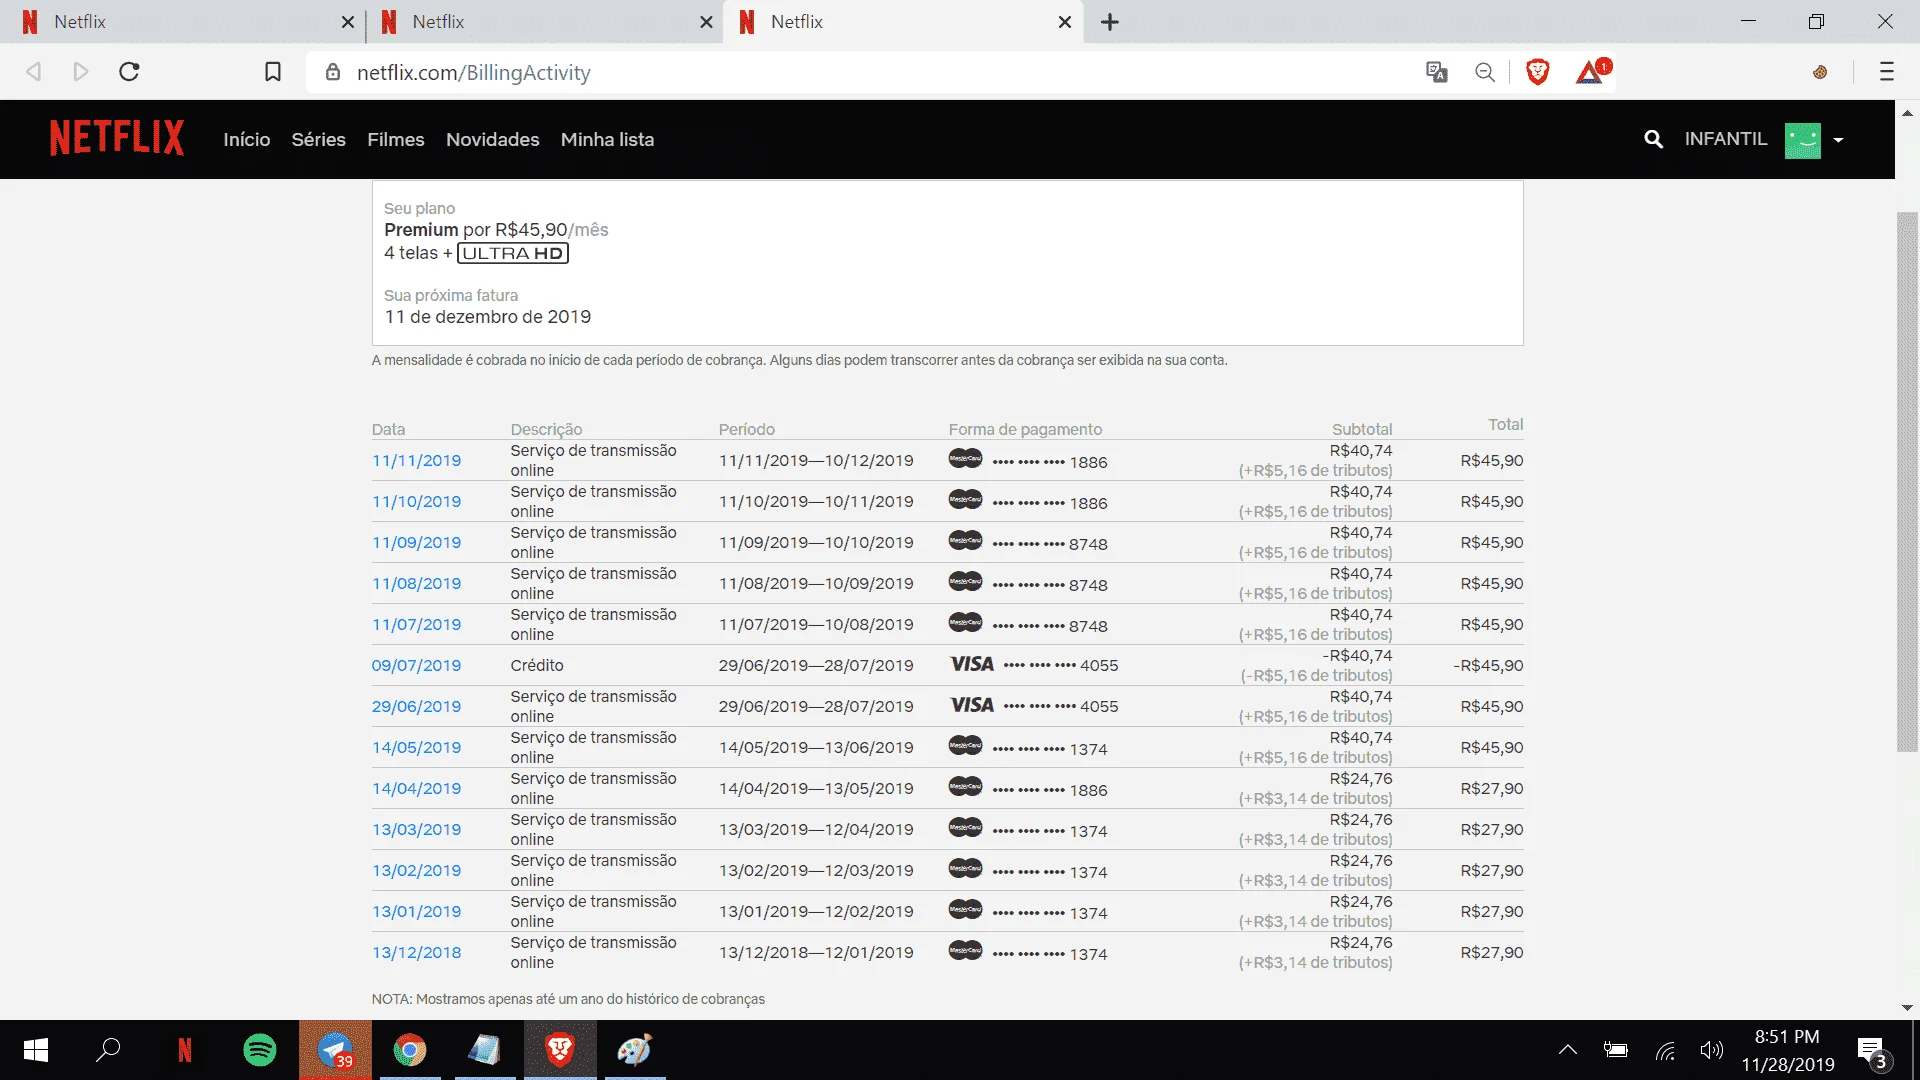Click the page vertical scrollbar thumb

[1907, 482]
